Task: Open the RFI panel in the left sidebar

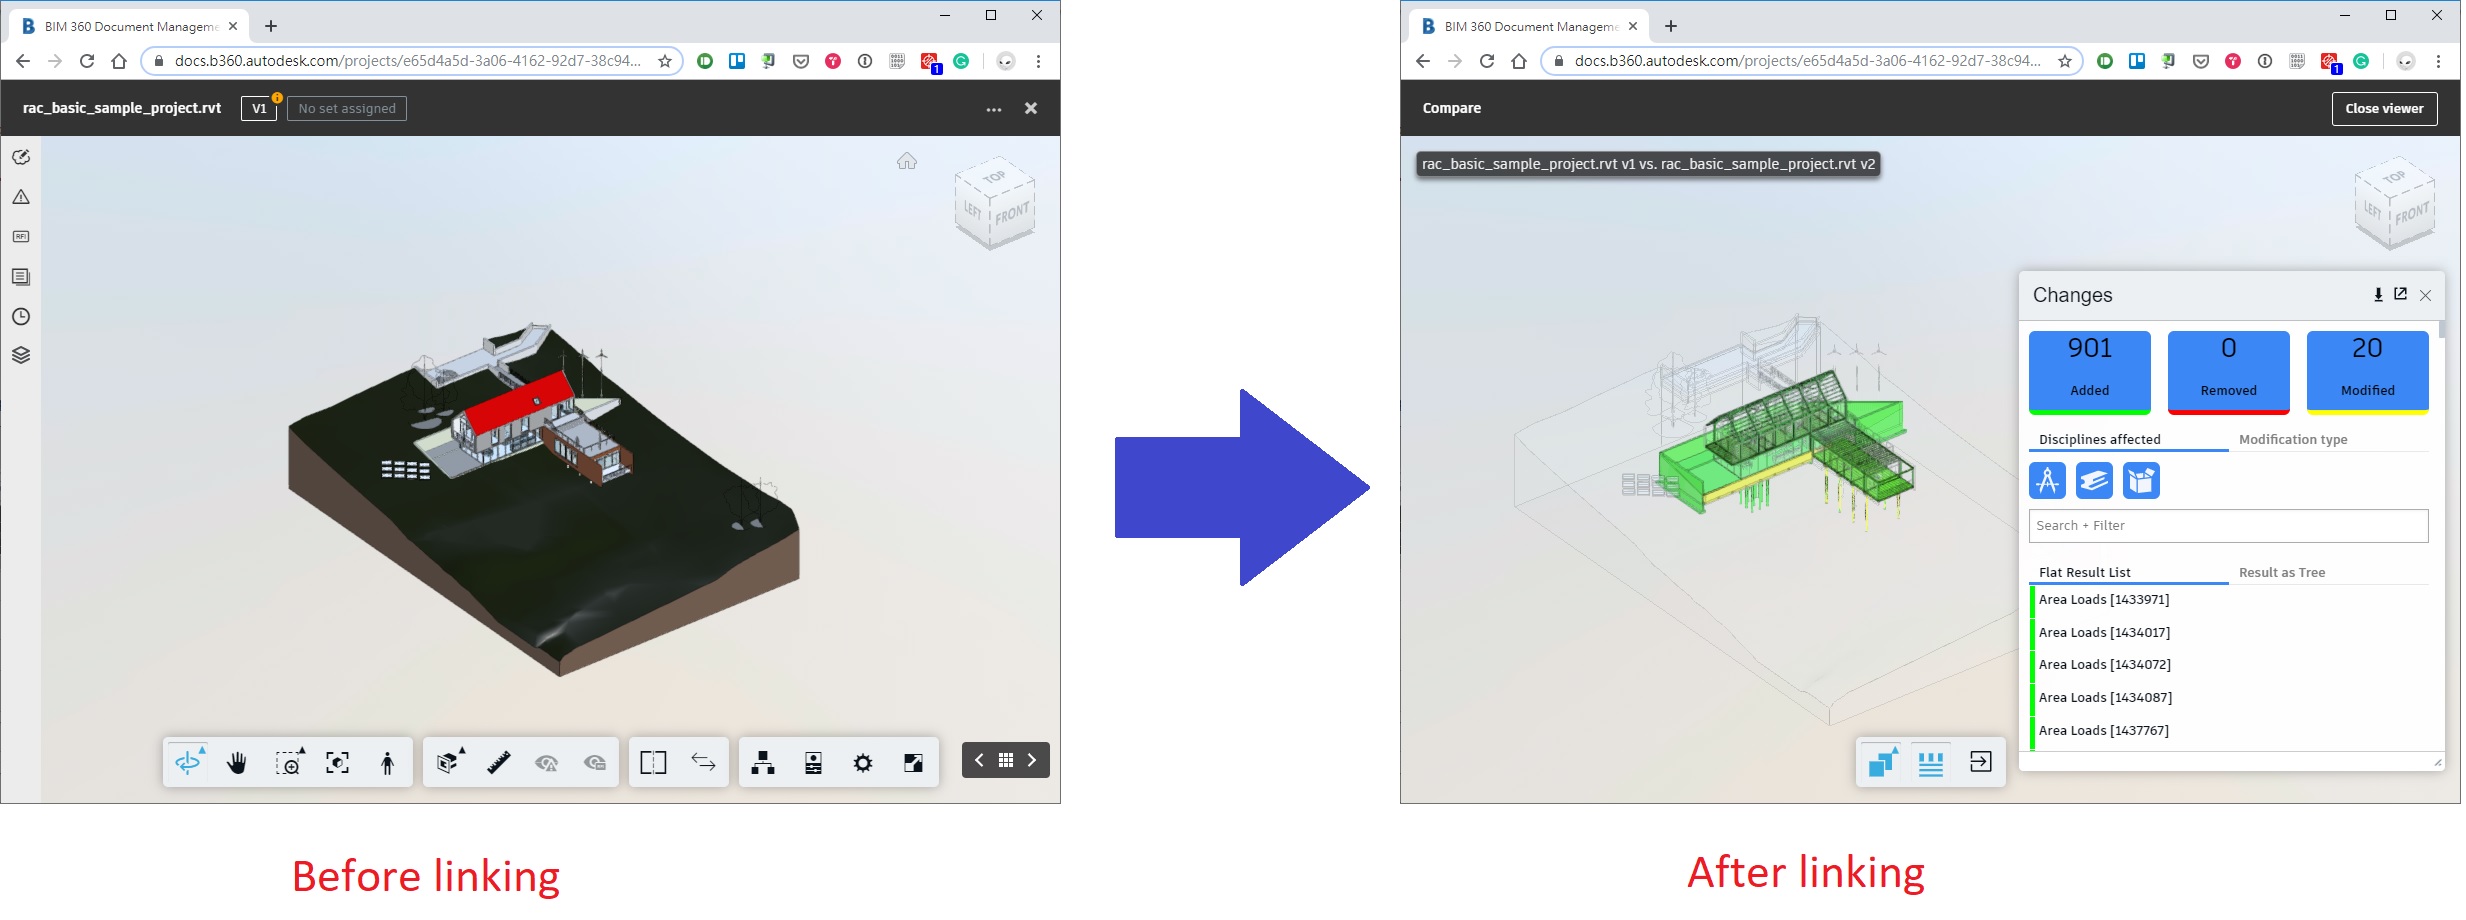Action: [20, 237]
